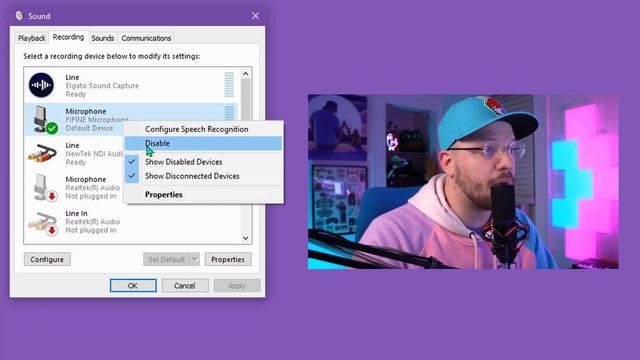
Task: Open the Sounds tab
Action: pyautogui.click(x=102, y=38)
